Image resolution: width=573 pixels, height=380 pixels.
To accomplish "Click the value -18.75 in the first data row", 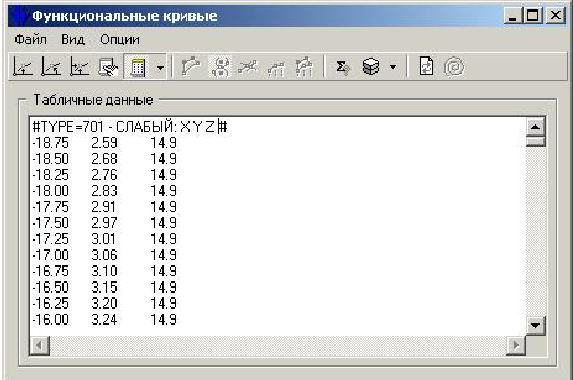I will click(x=50, y=143).
